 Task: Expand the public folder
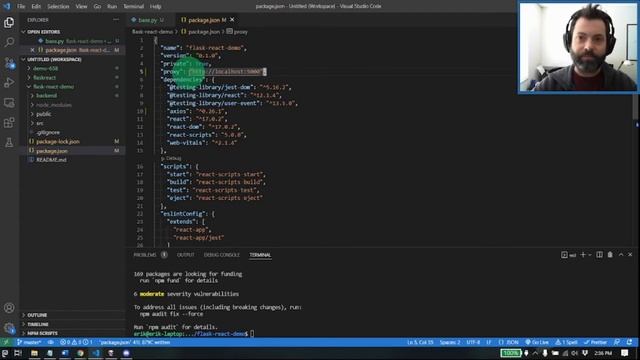pos(44,114)
